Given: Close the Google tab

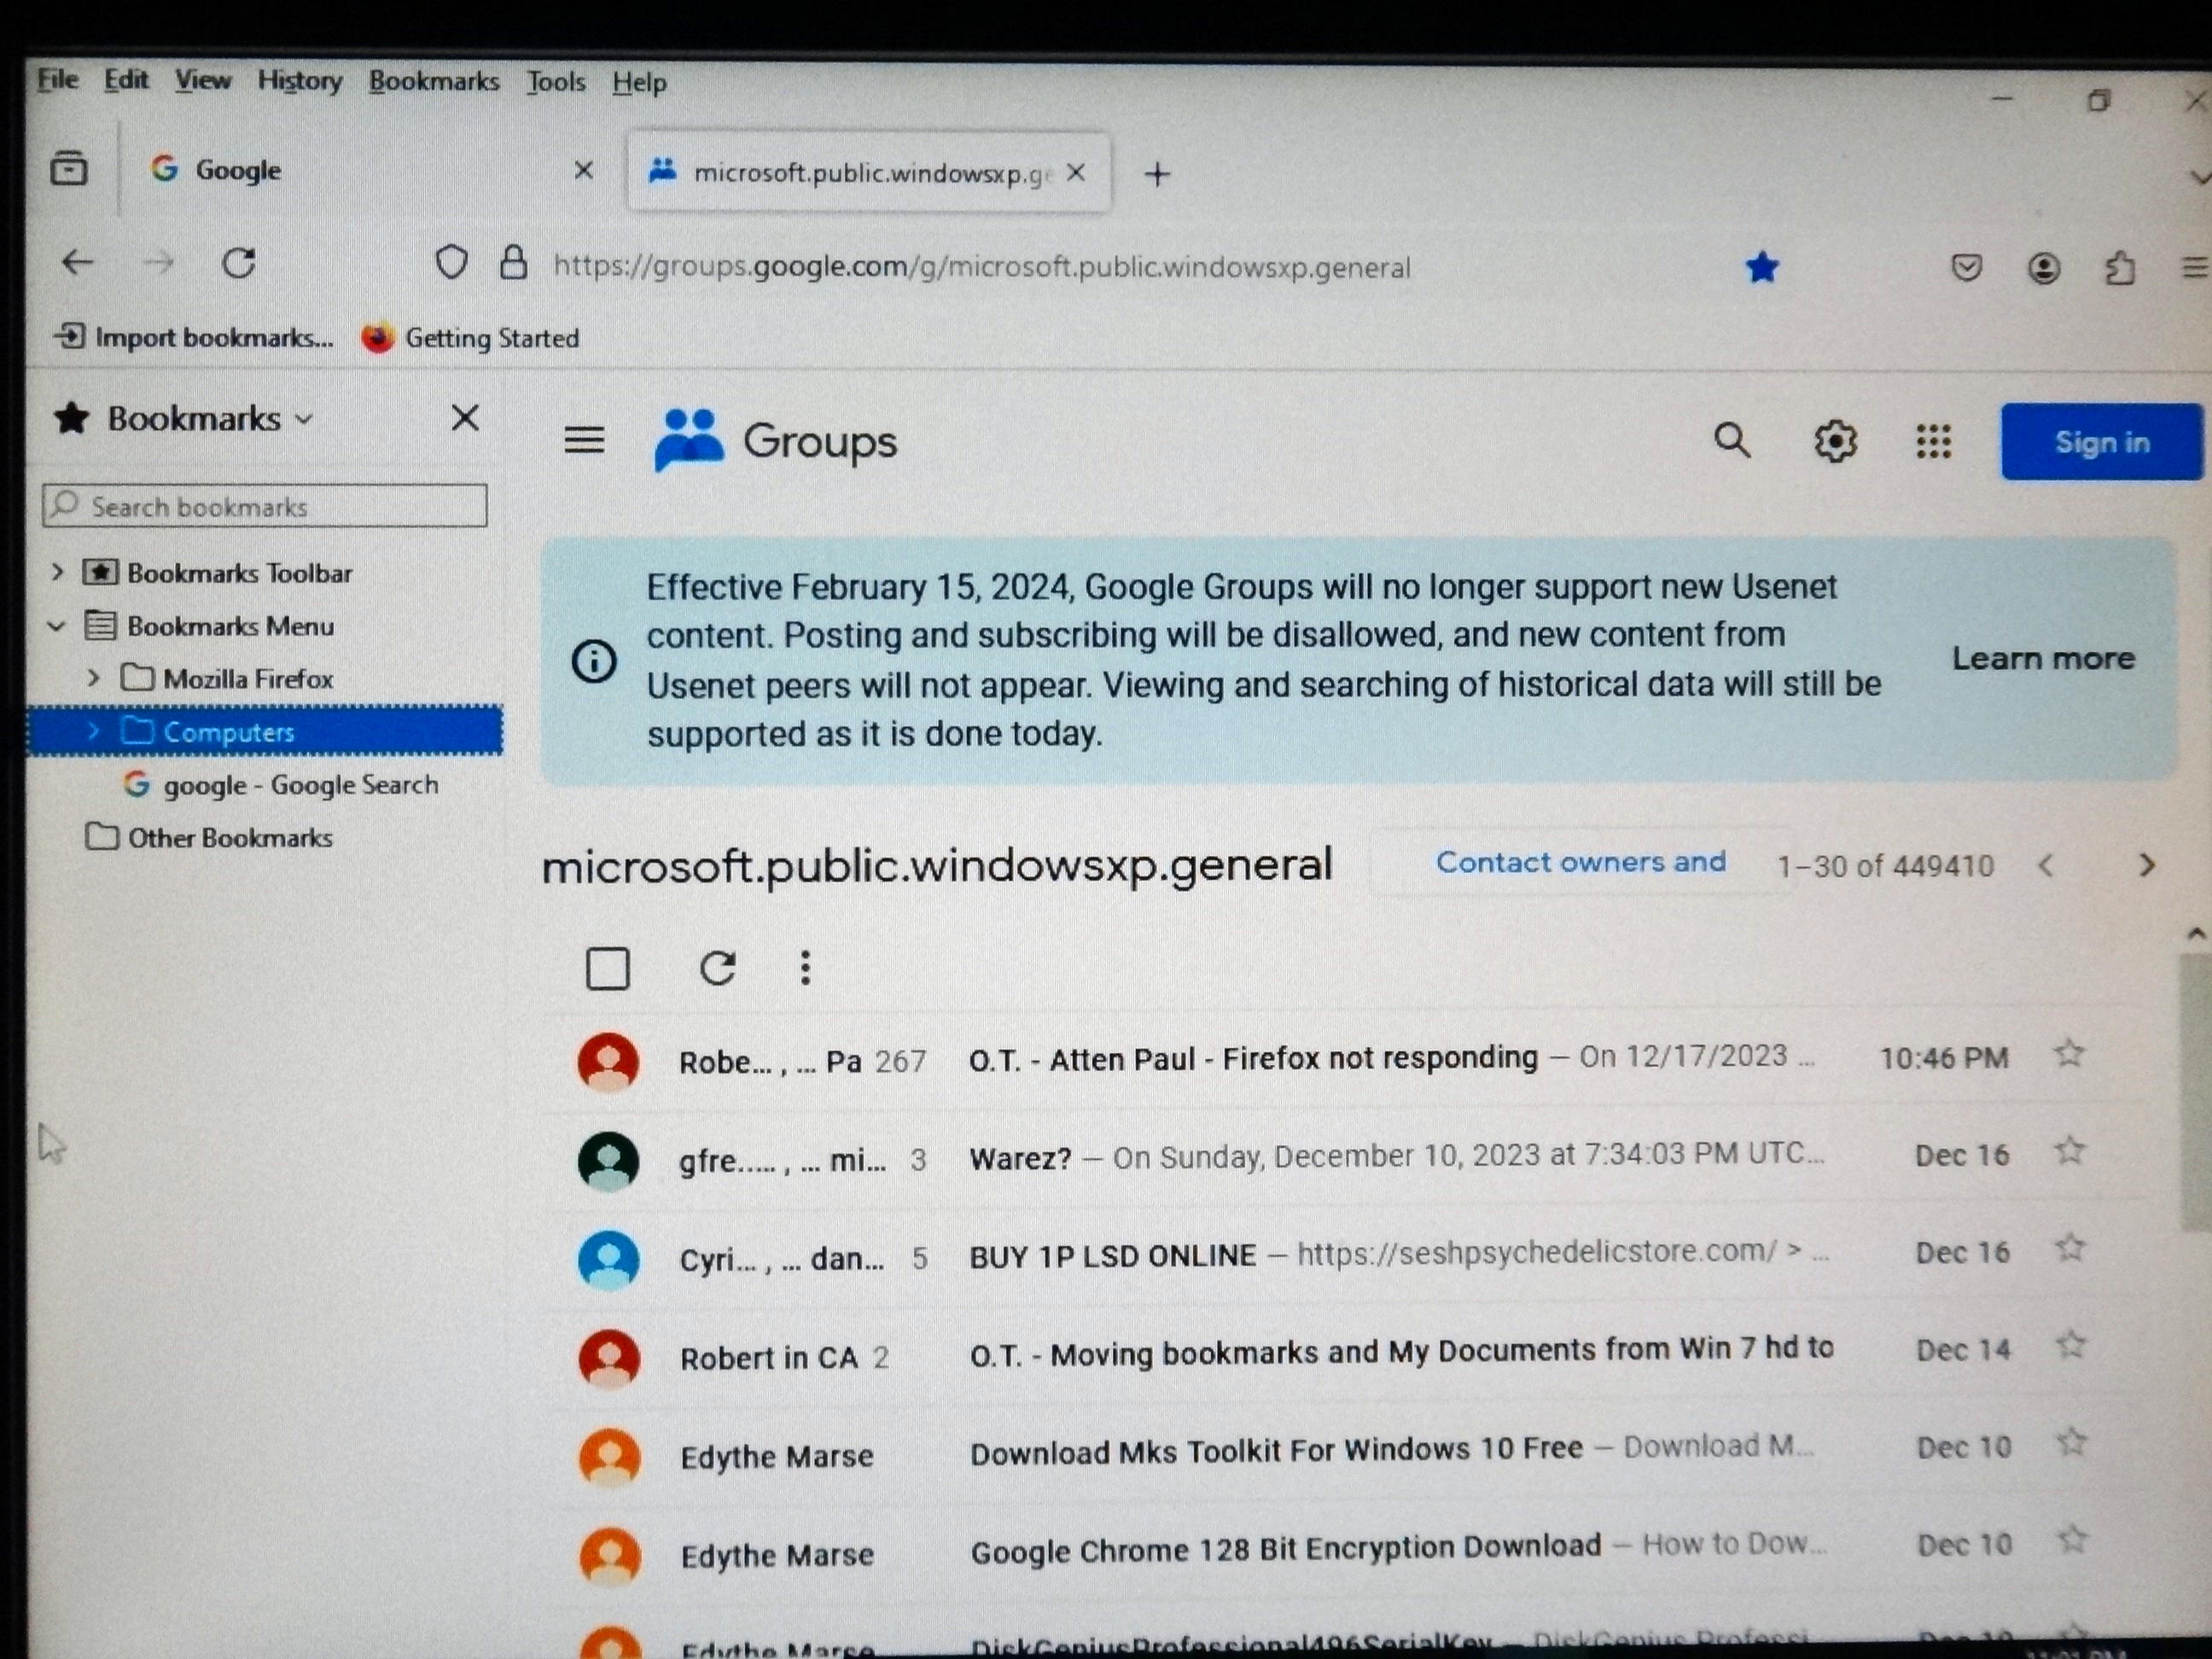Looking at the screenshot, I should coord(584,170).
